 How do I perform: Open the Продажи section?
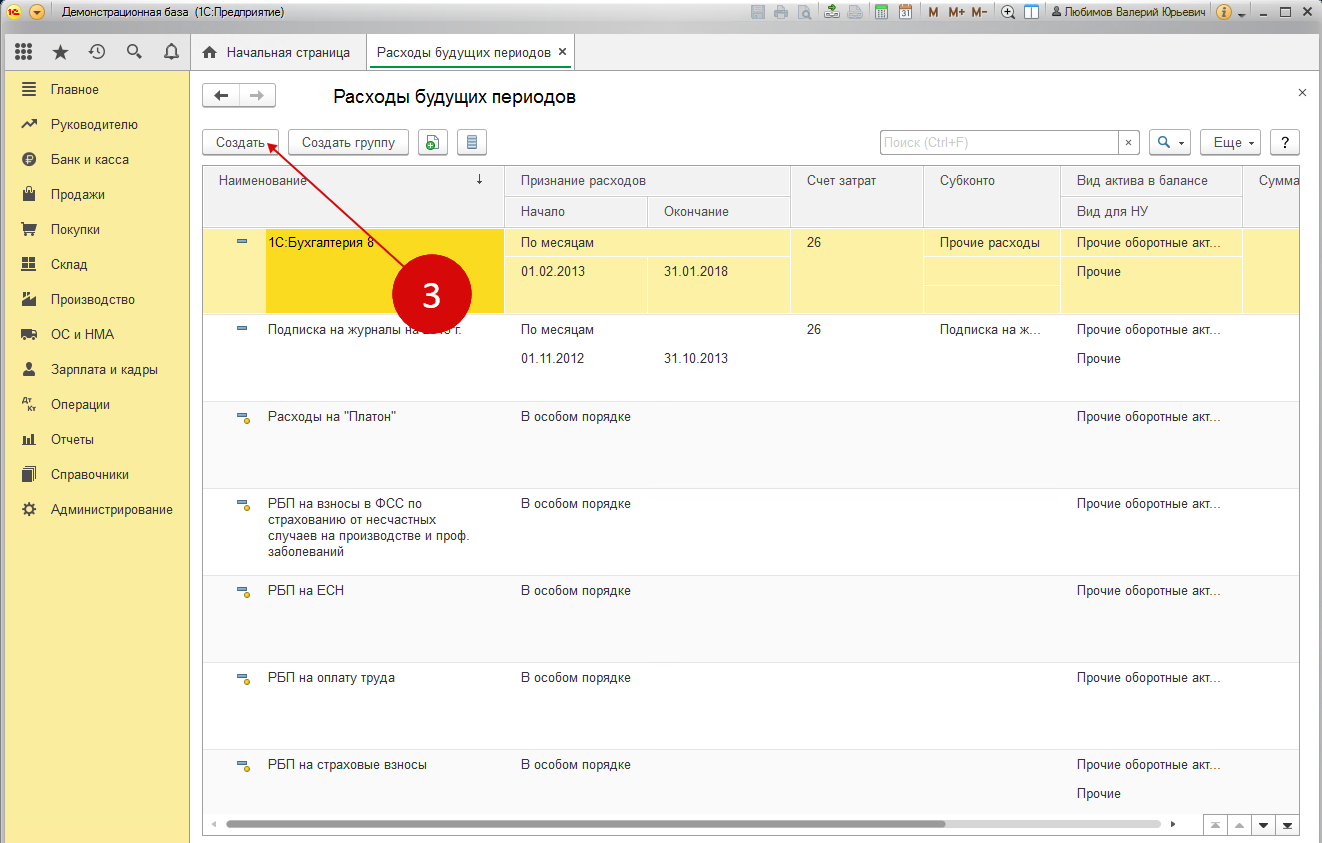(95, 194)
